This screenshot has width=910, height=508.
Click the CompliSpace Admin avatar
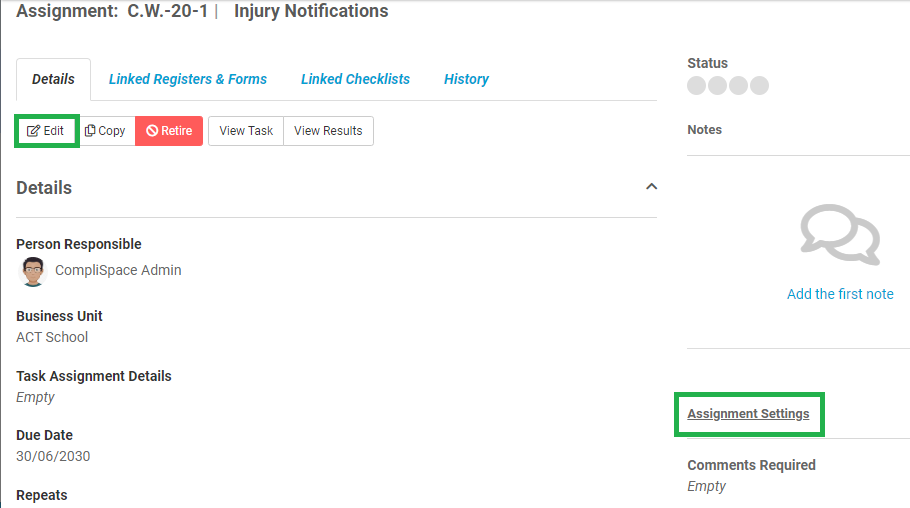pyautogui.click(x=32, y=271)
